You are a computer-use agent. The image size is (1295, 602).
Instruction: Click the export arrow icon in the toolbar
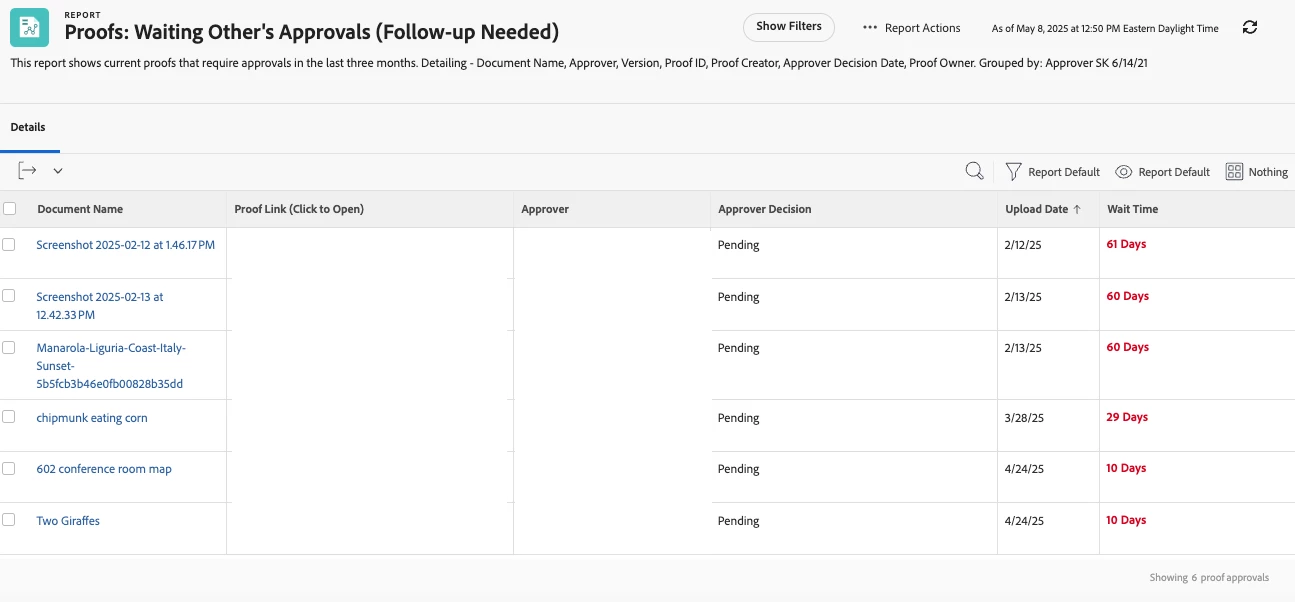pyautogui.click(x=28, y=171)
